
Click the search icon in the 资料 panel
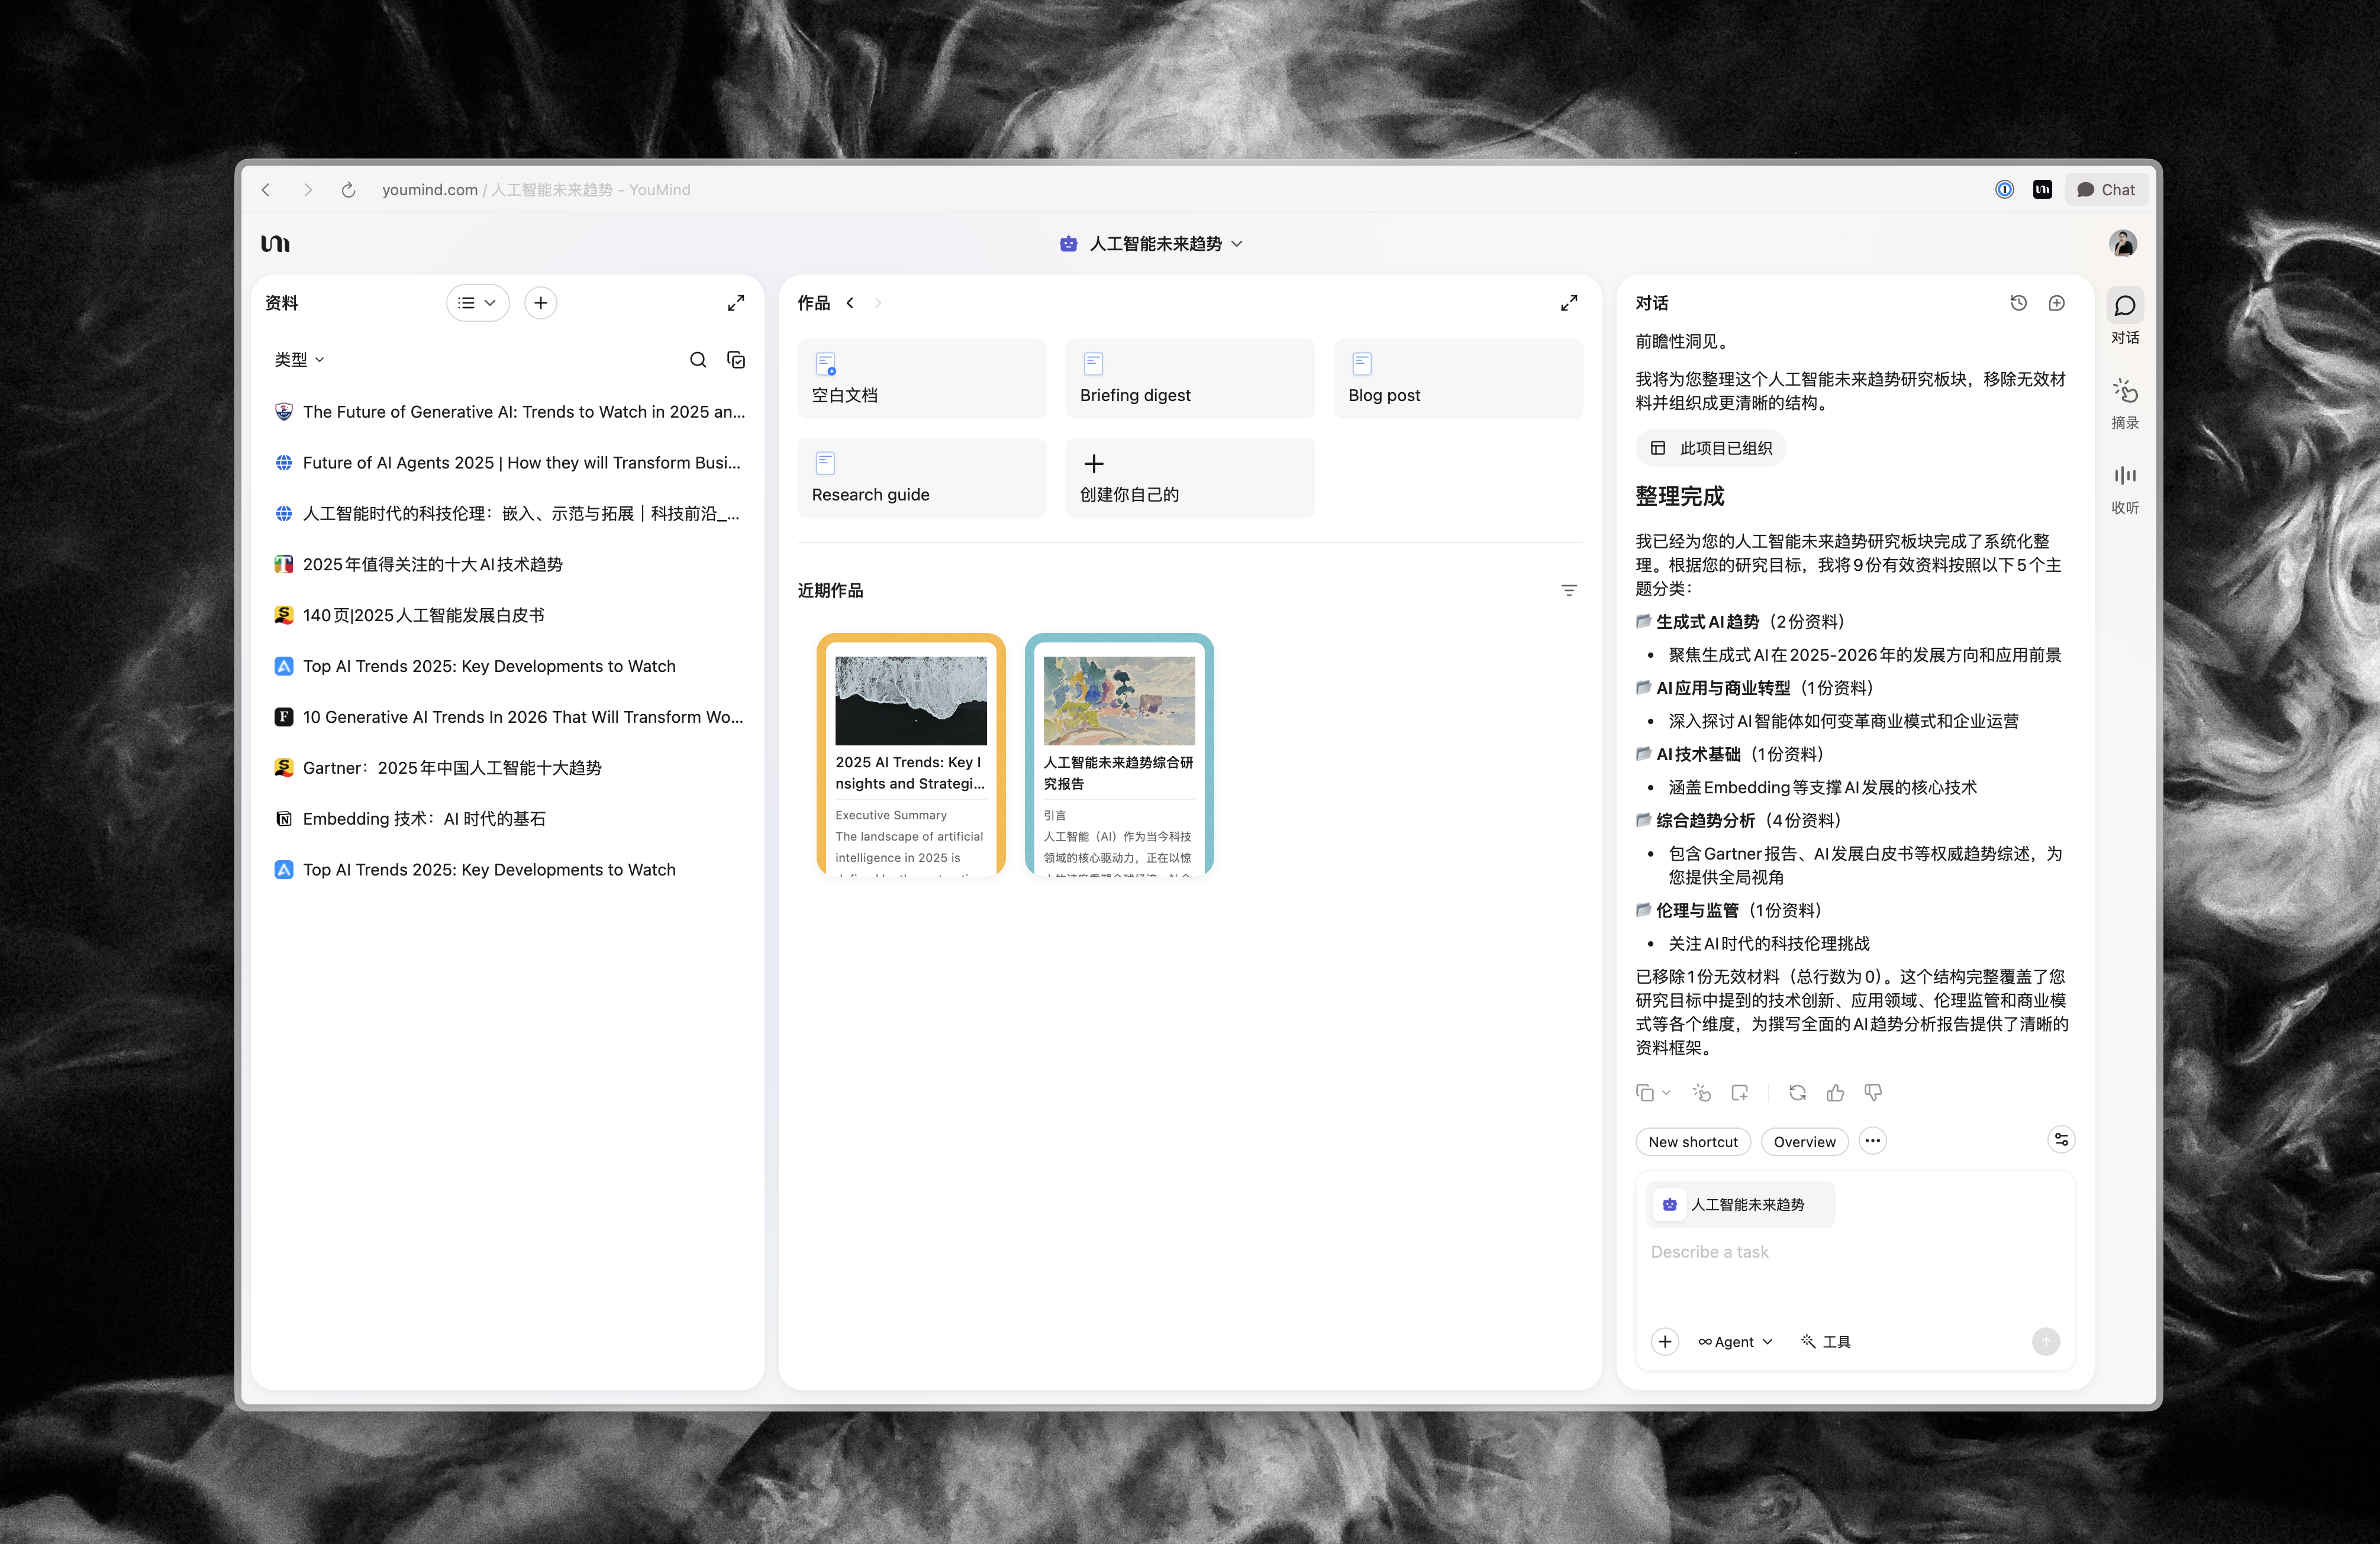[698, 360]
